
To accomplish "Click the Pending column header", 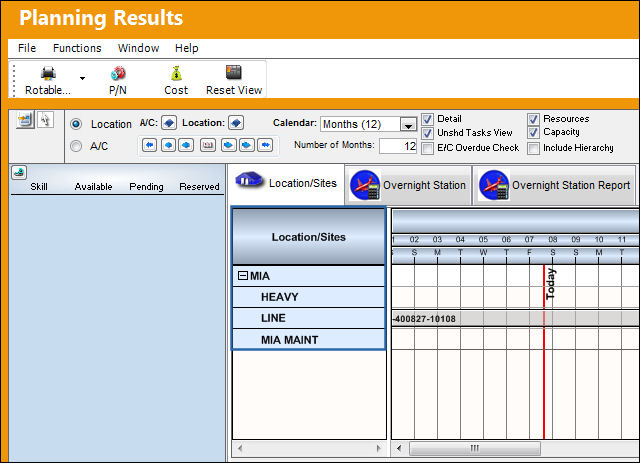I will pos(146,187).
